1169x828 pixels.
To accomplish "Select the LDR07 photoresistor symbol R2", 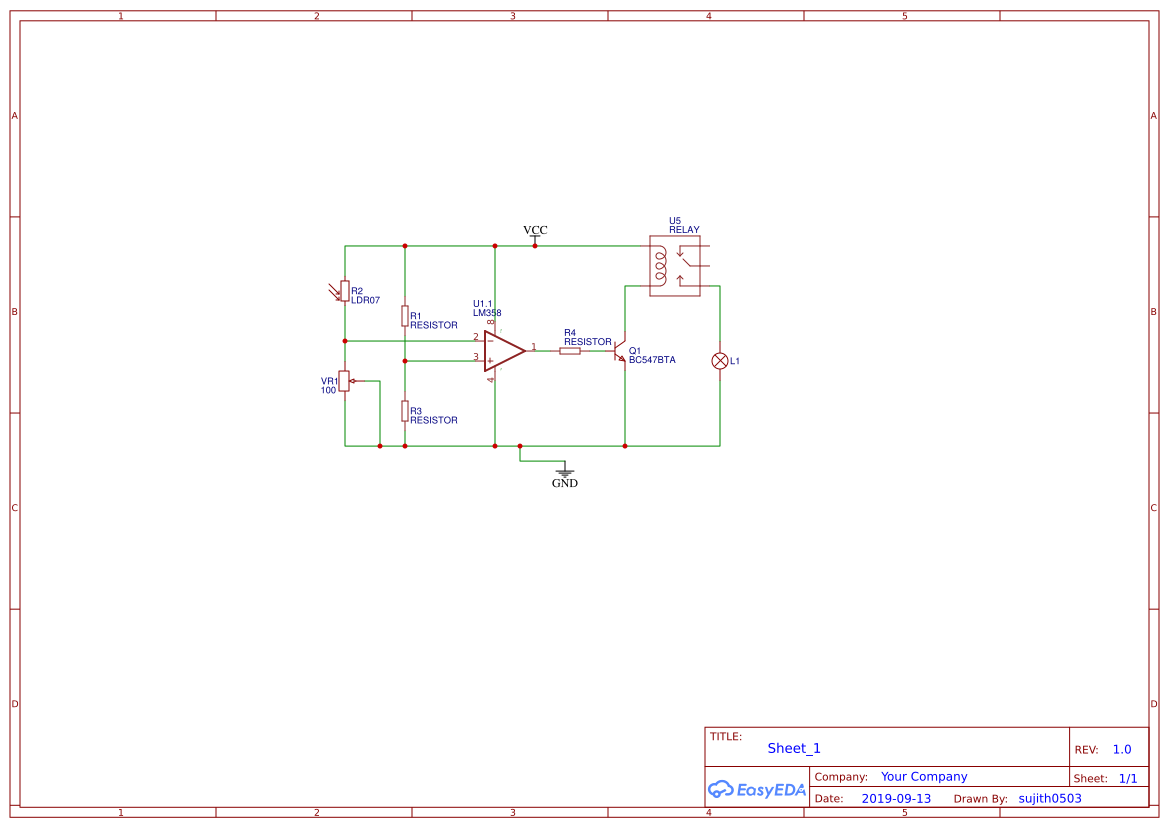I will pyautogui.click(x=345, y=293).
